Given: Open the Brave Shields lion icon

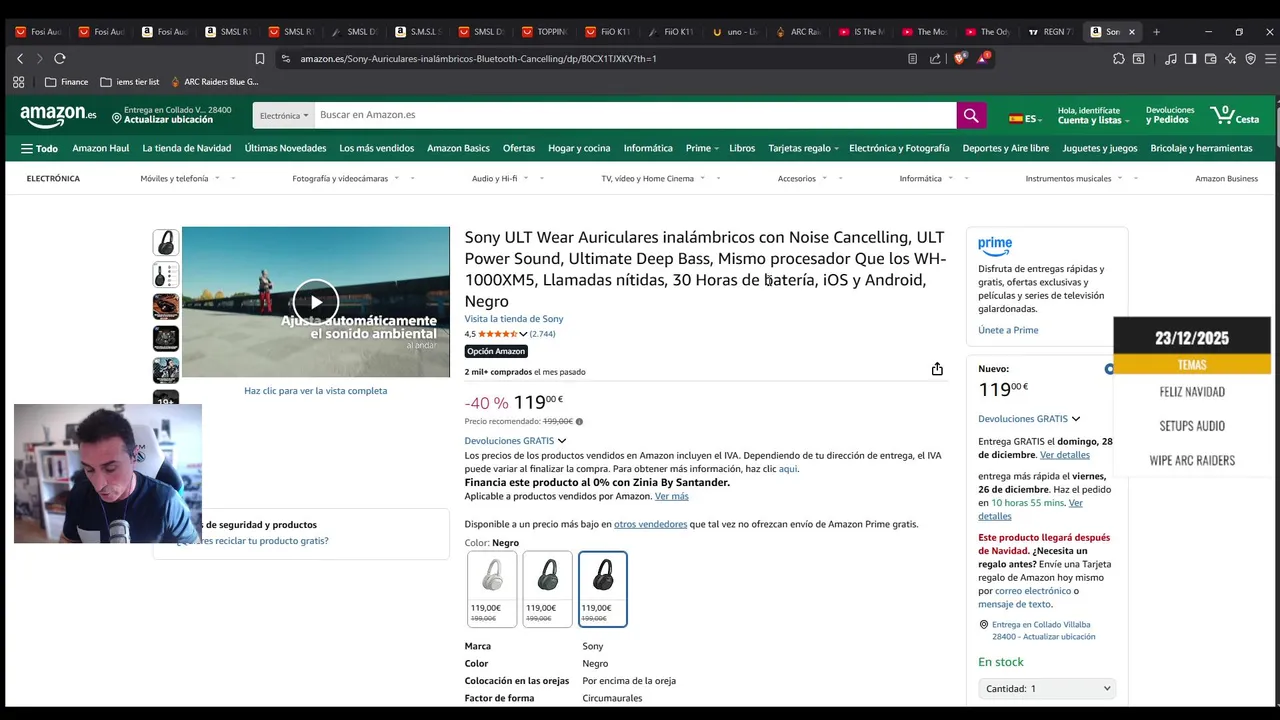Looking at the screenshot, I should click(961, 59).
